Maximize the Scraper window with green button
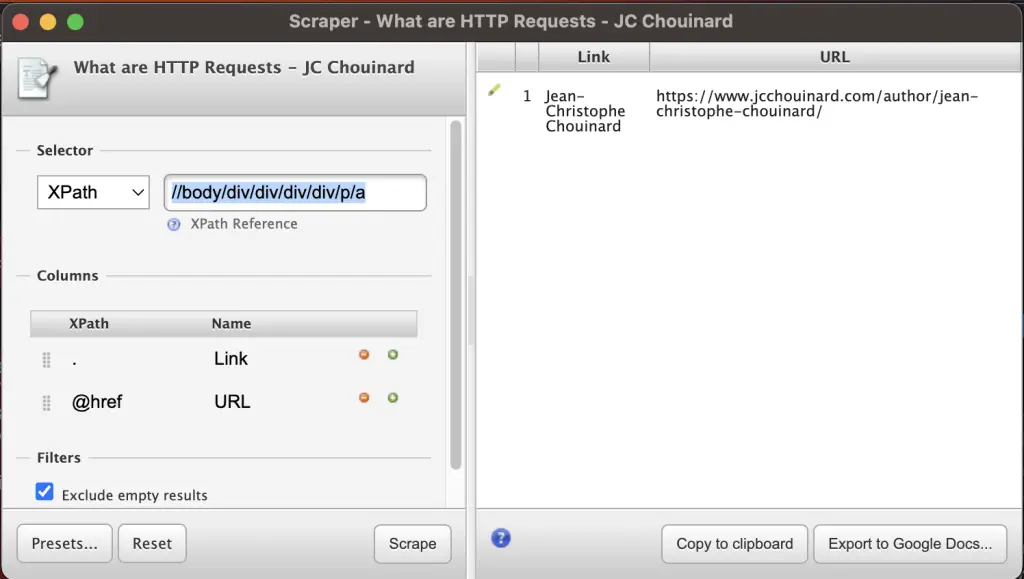This screenshot has width=1024, height=579. click(76, 22)
